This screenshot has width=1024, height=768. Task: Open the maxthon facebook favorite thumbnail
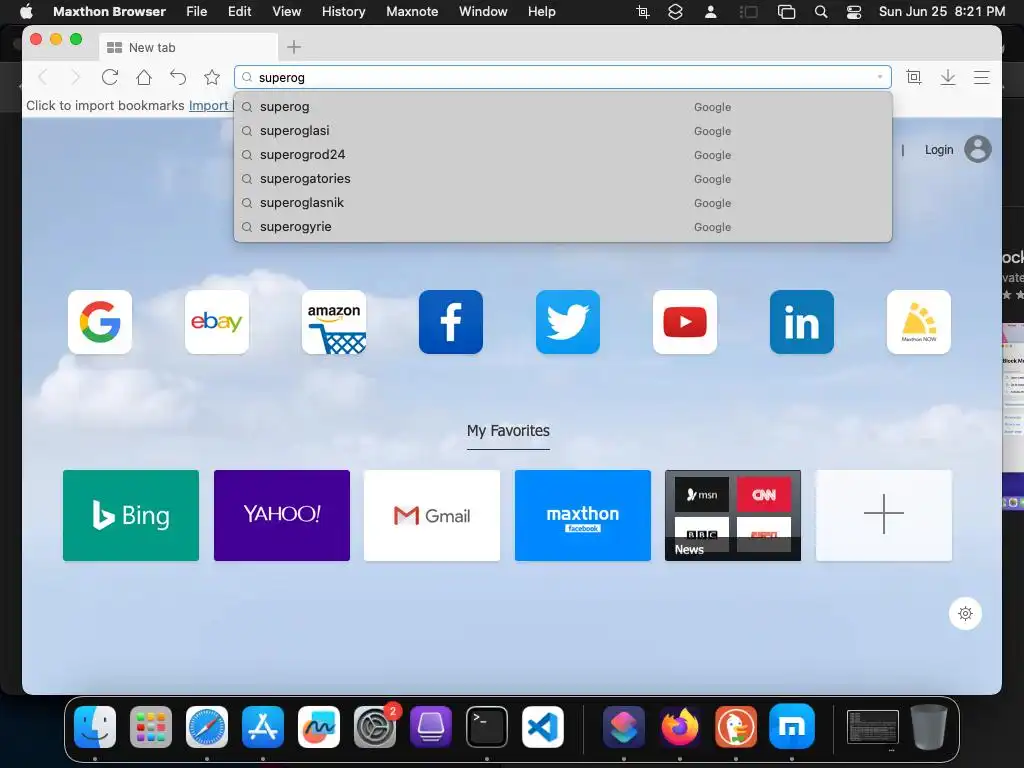pos(583,515)
